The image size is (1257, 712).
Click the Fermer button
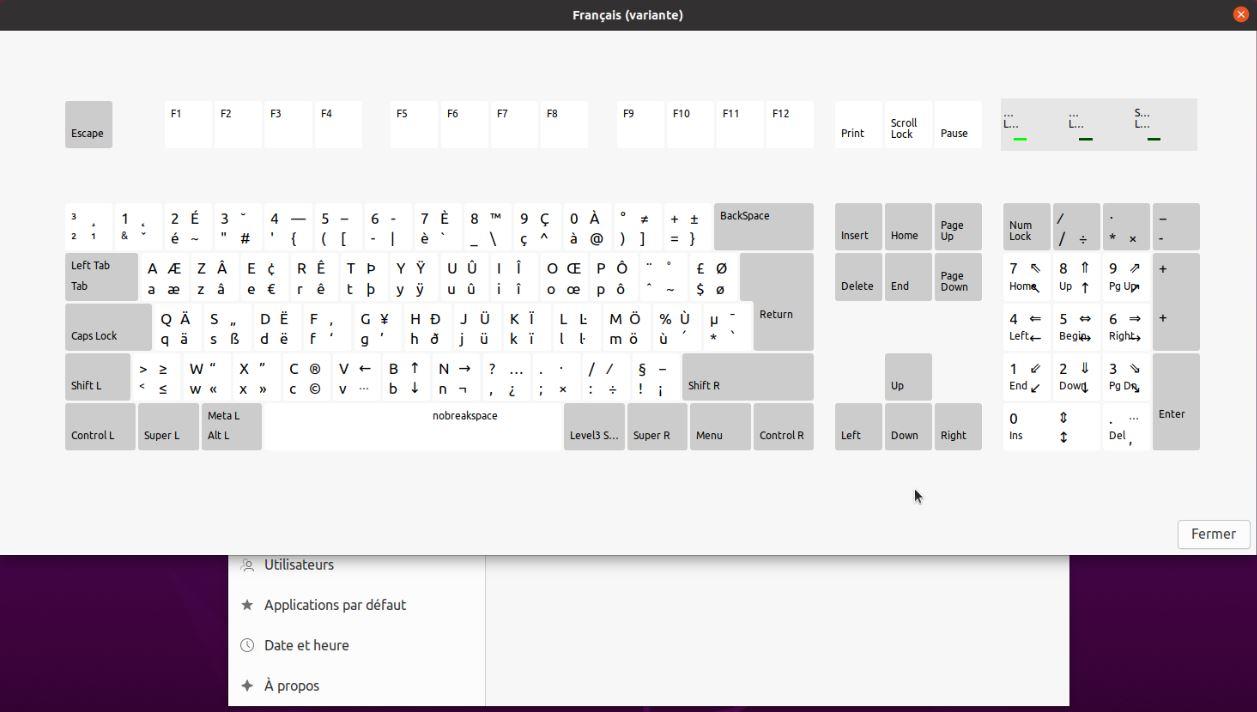1213,534
